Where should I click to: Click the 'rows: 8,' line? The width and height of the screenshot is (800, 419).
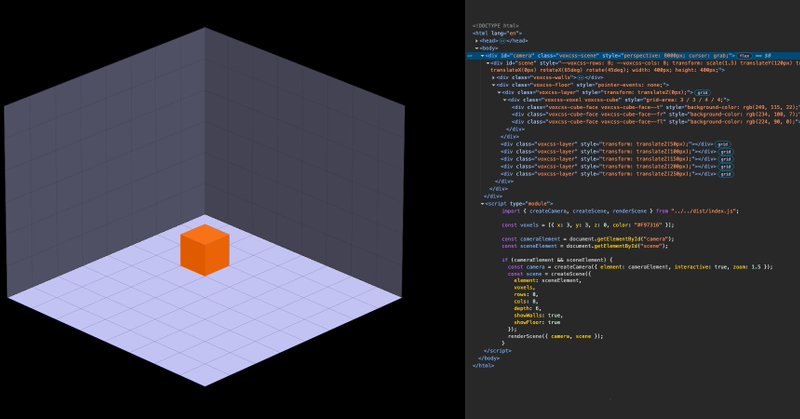click(526, 294)
